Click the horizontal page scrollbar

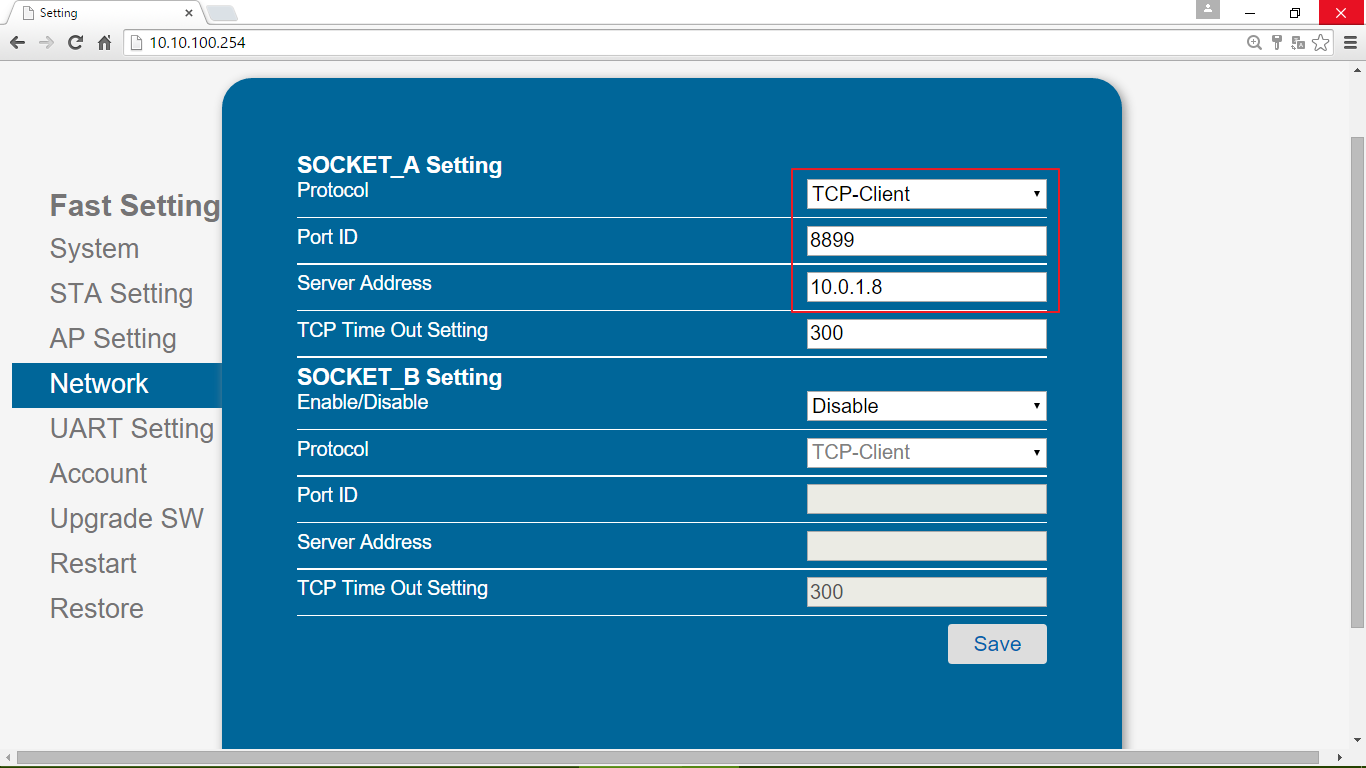point(668,758)
